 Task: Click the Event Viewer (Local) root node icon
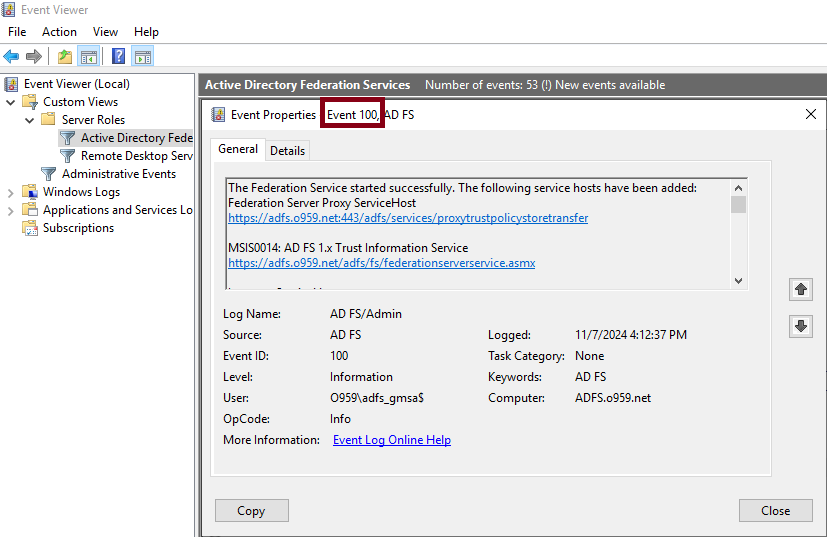tap(12, 84)
